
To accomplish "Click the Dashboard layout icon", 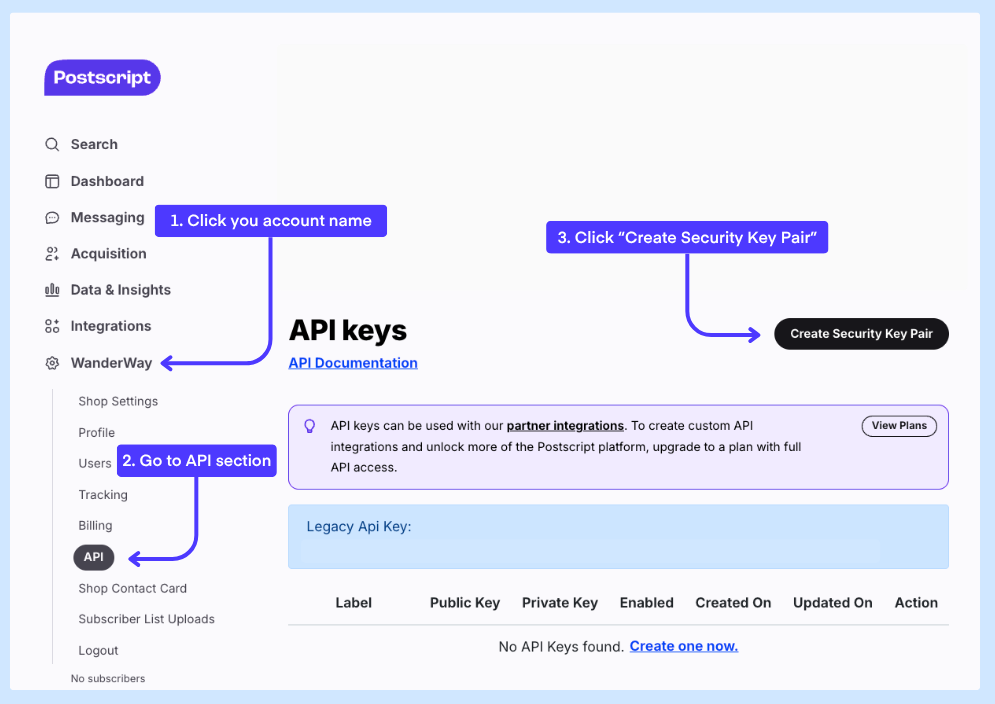I will (52, 182).
